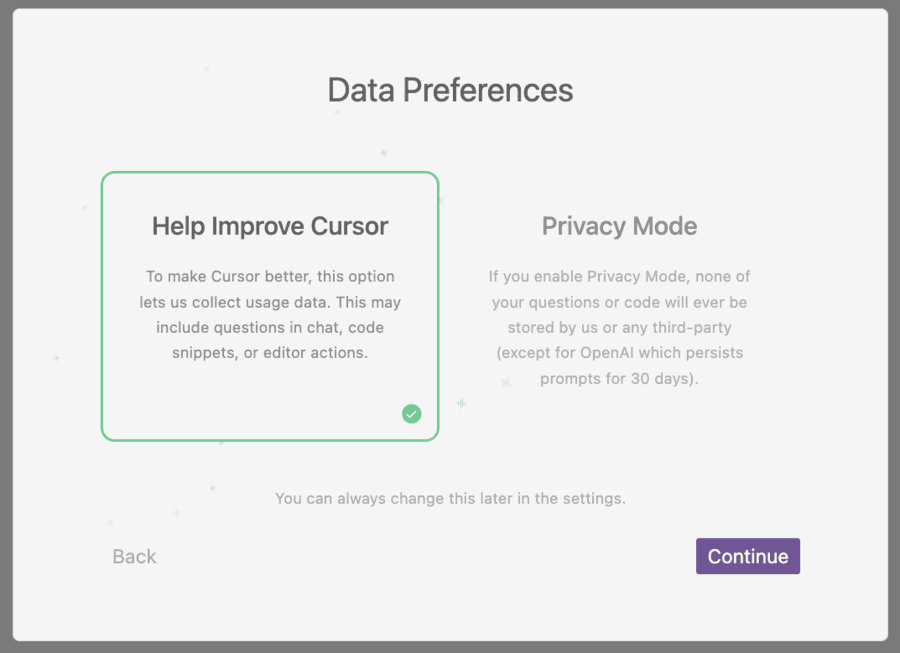The width and height of the screenshot is (900, 653).
Task: Select the Help Improve Cursor card
Action: [x=270, y=306]
